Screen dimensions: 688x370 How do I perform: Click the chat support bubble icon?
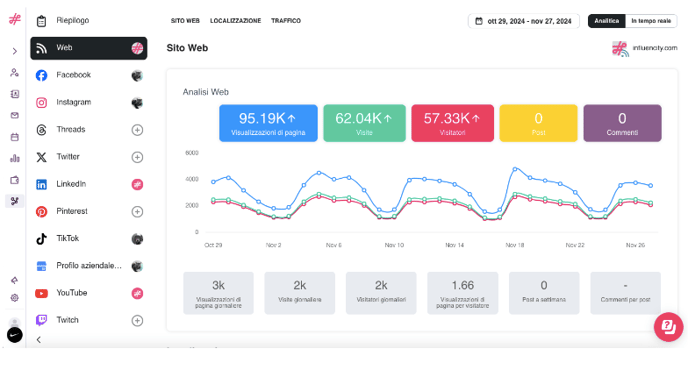pyautogui.click(x=668, y=327)
